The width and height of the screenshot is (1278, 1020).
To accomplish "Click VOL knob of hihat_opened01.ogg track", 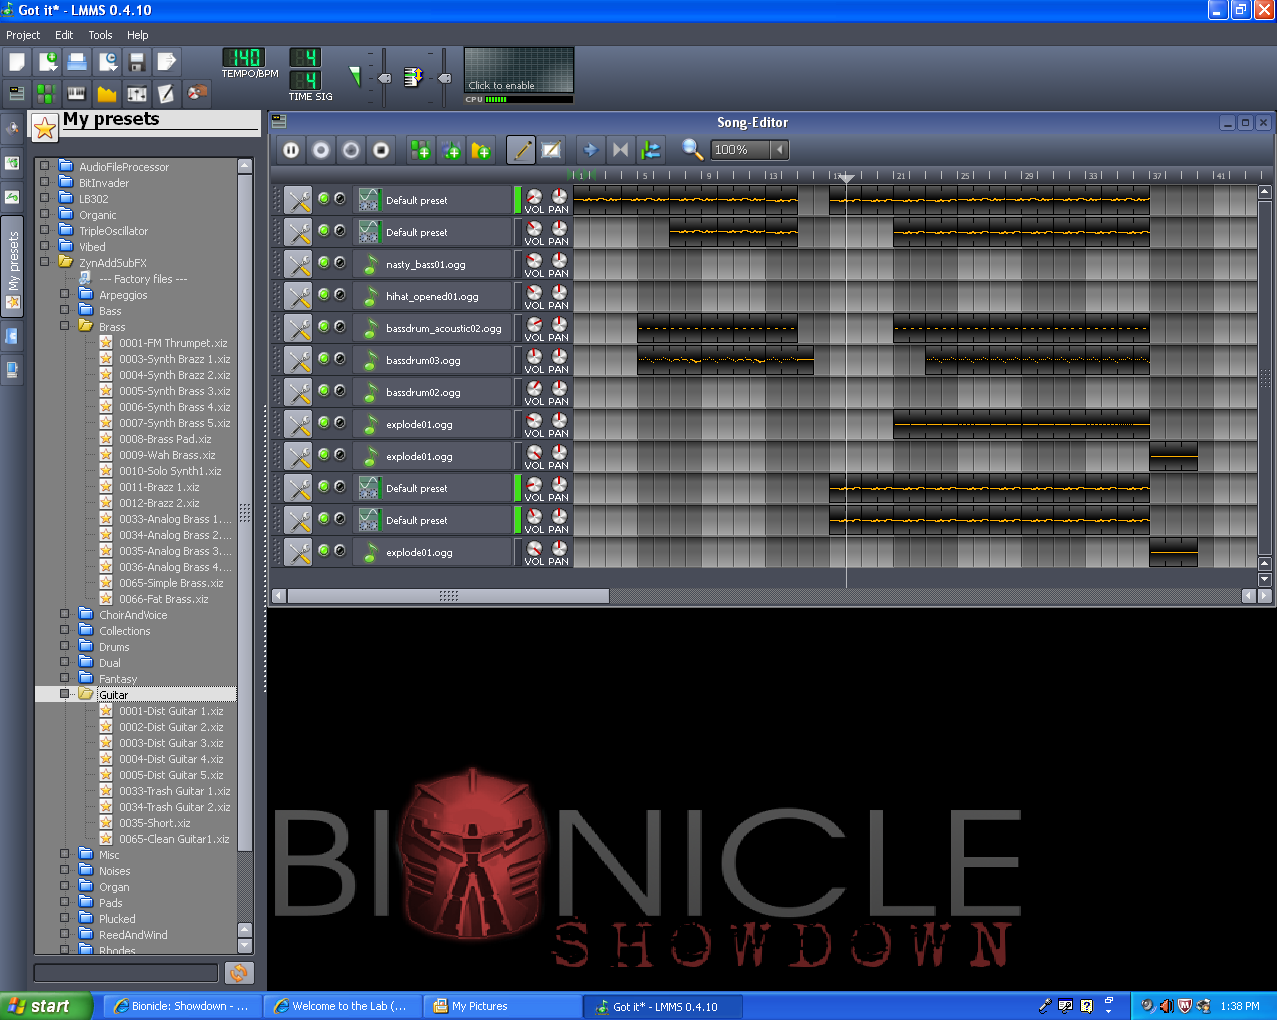I will (534, 293).
